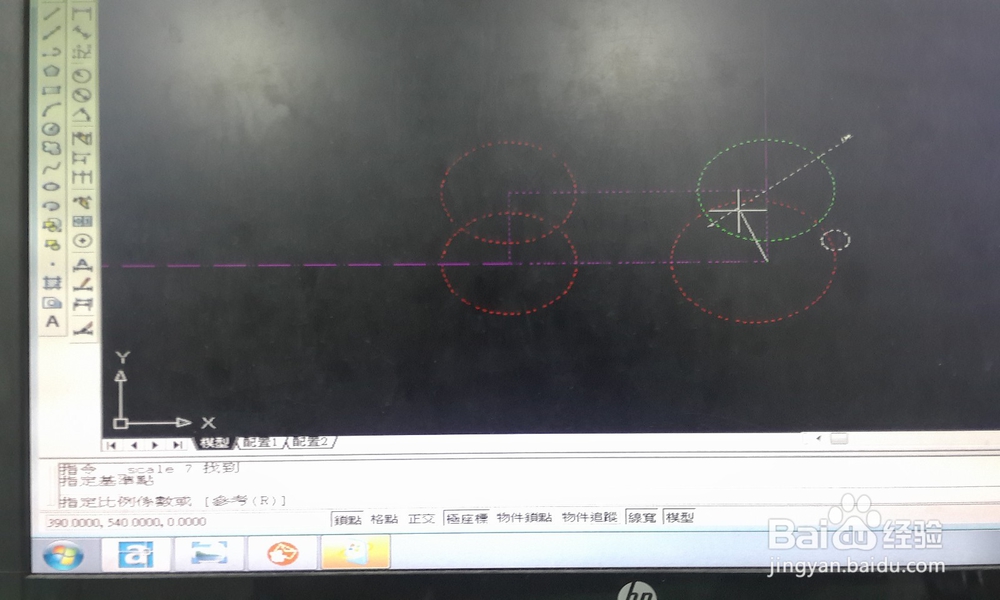Open the blue screenshot app in the taskbar
Viewport: 1000px width, 600px height.
(x=209, y=553)
